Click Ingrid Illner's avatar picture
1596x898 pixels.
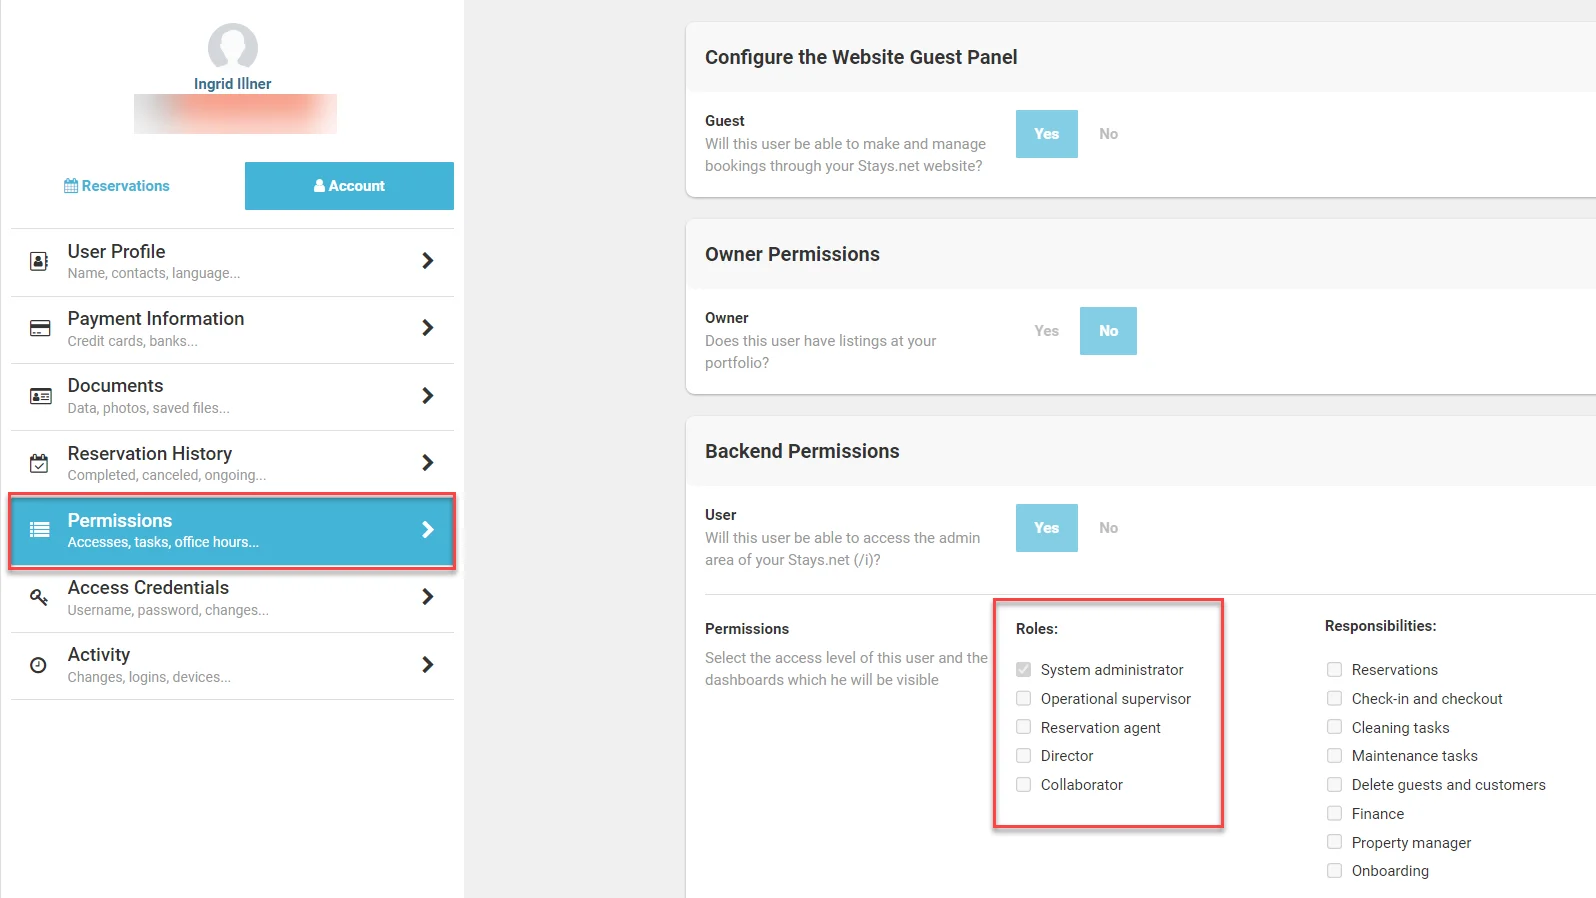pos(232,47)
